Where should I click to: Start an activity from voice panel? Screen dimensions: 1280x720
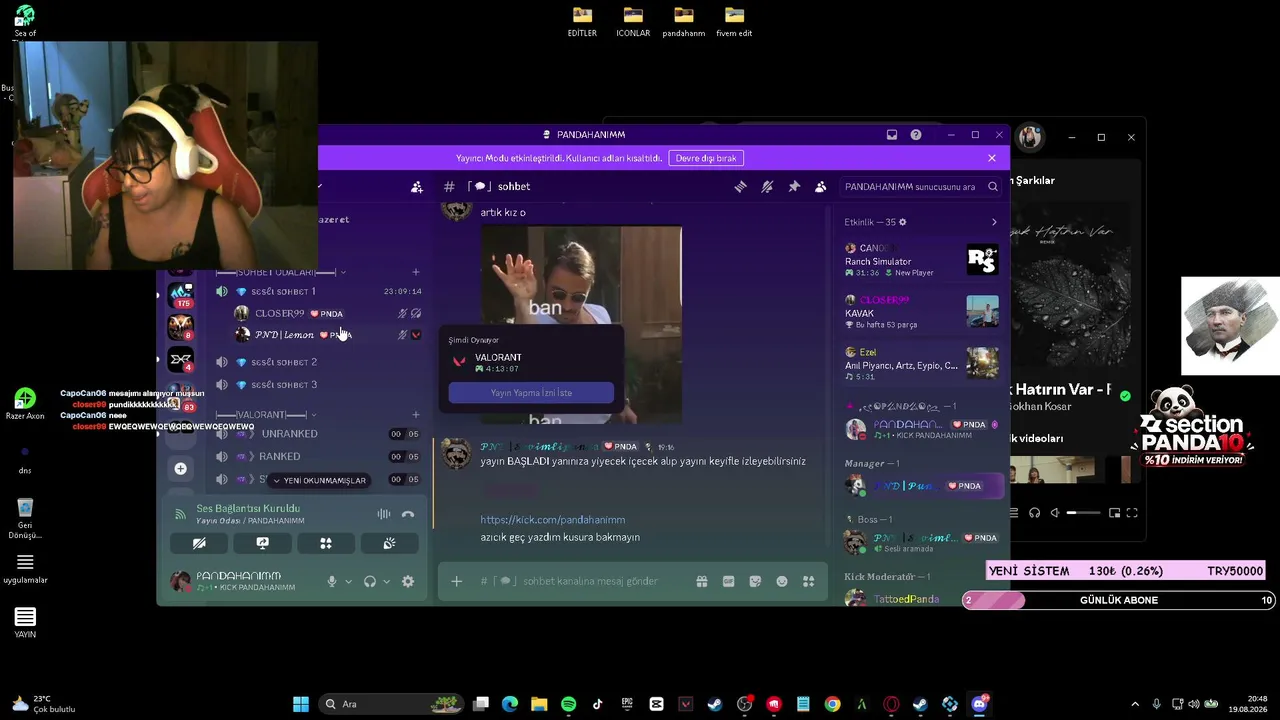[x=326, y=543]
